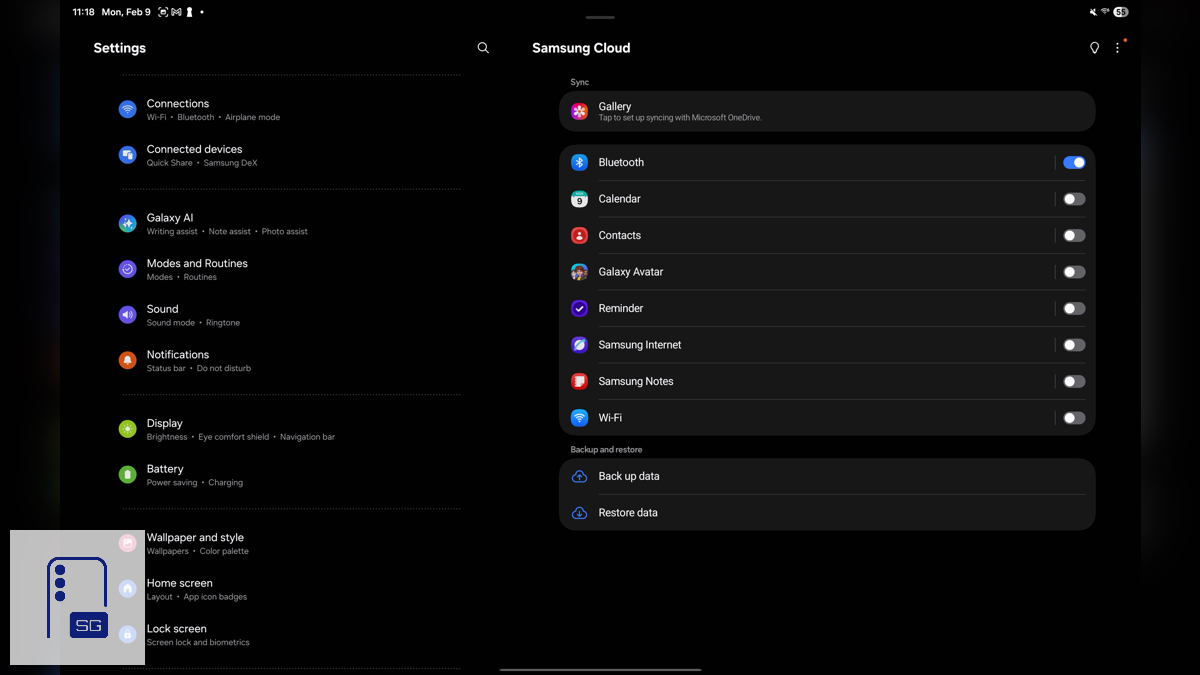The height and width of the screenshot is (675, 1200).
Task: Click the Sound speaker icon
Action: pos(128,315)
